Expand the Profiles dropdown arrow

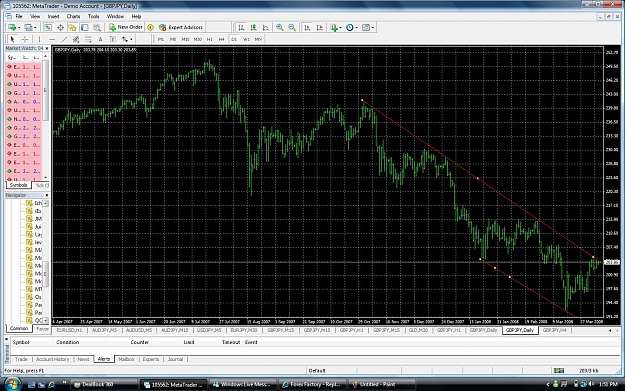[x=35, y=28]
